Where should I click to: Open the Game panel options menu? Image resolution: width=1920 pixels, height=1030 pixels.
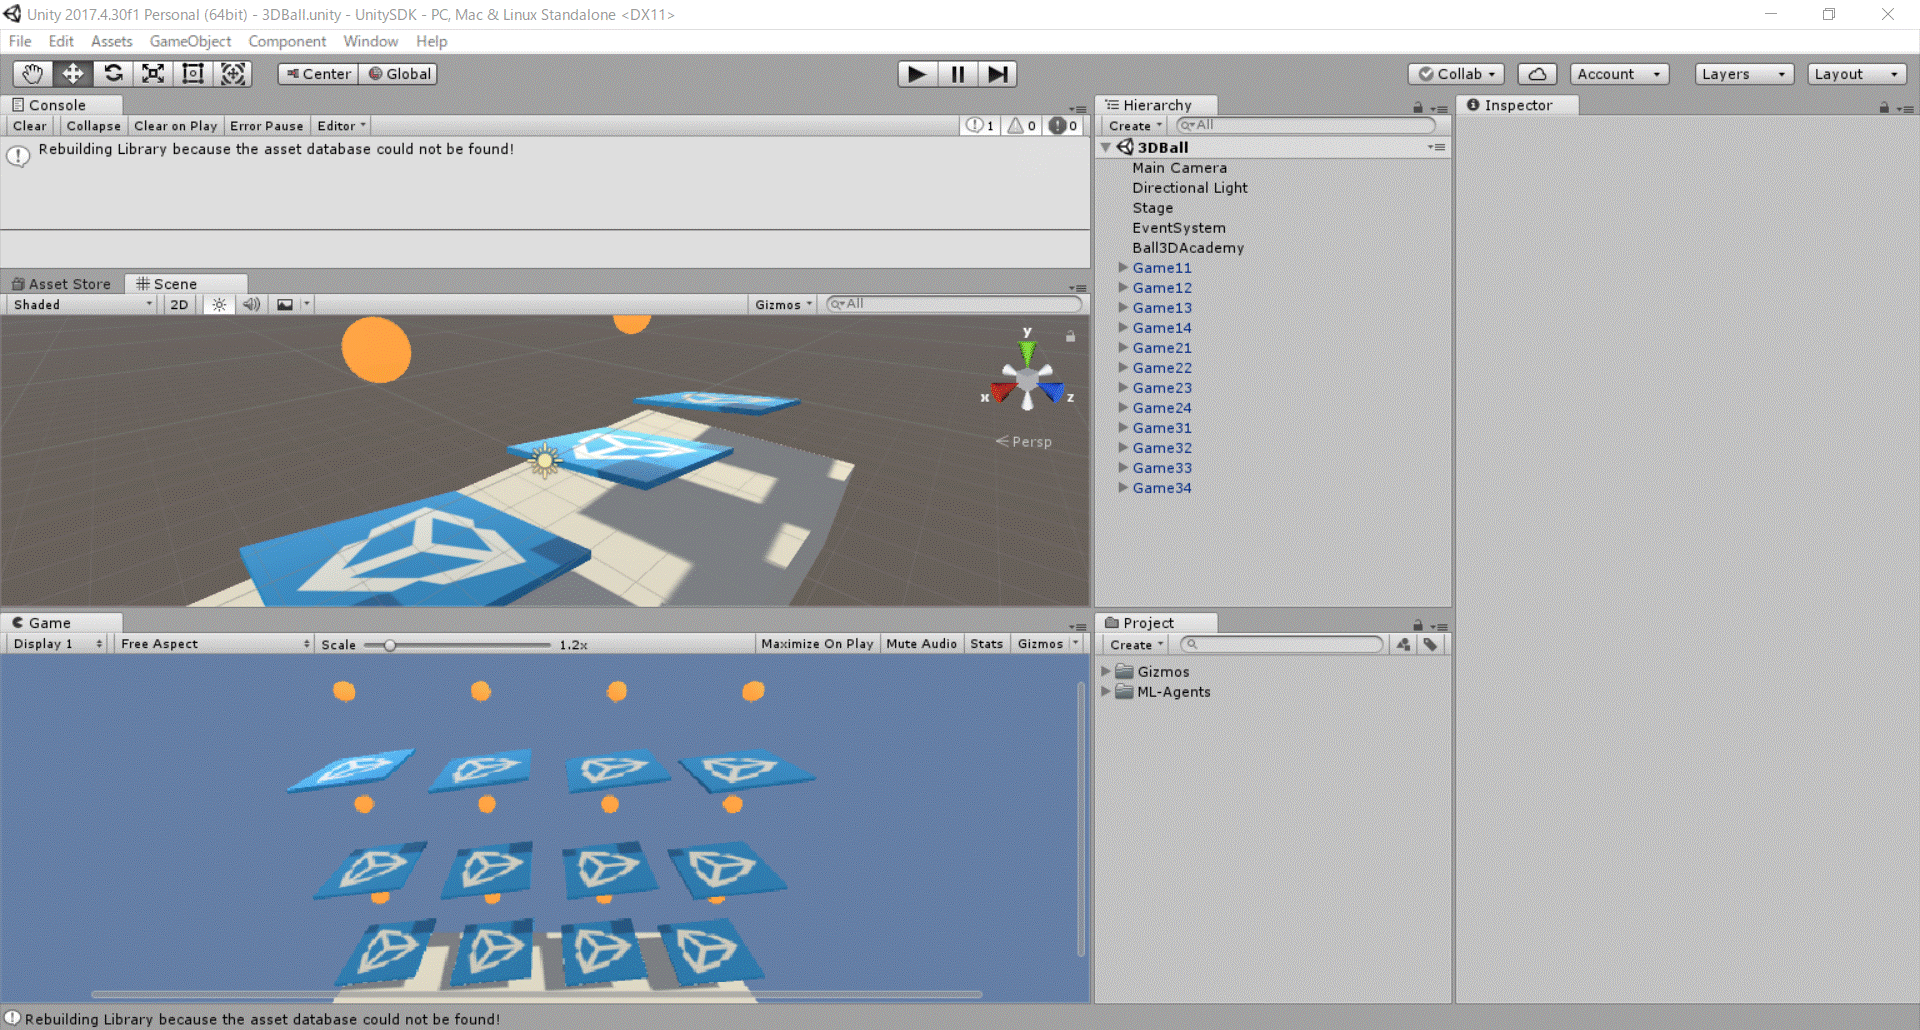coord(1078,627)
